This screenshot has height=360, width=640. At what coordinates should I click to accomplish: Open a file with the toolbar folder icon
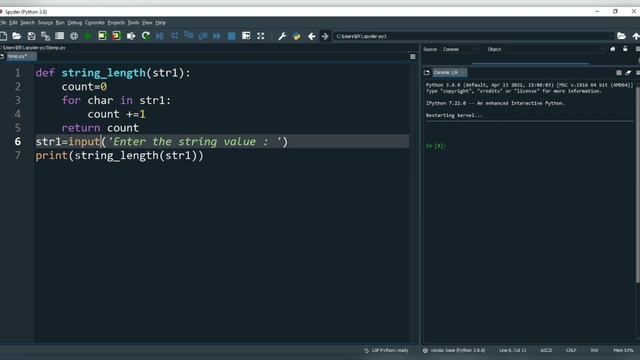tap(17, 36)
